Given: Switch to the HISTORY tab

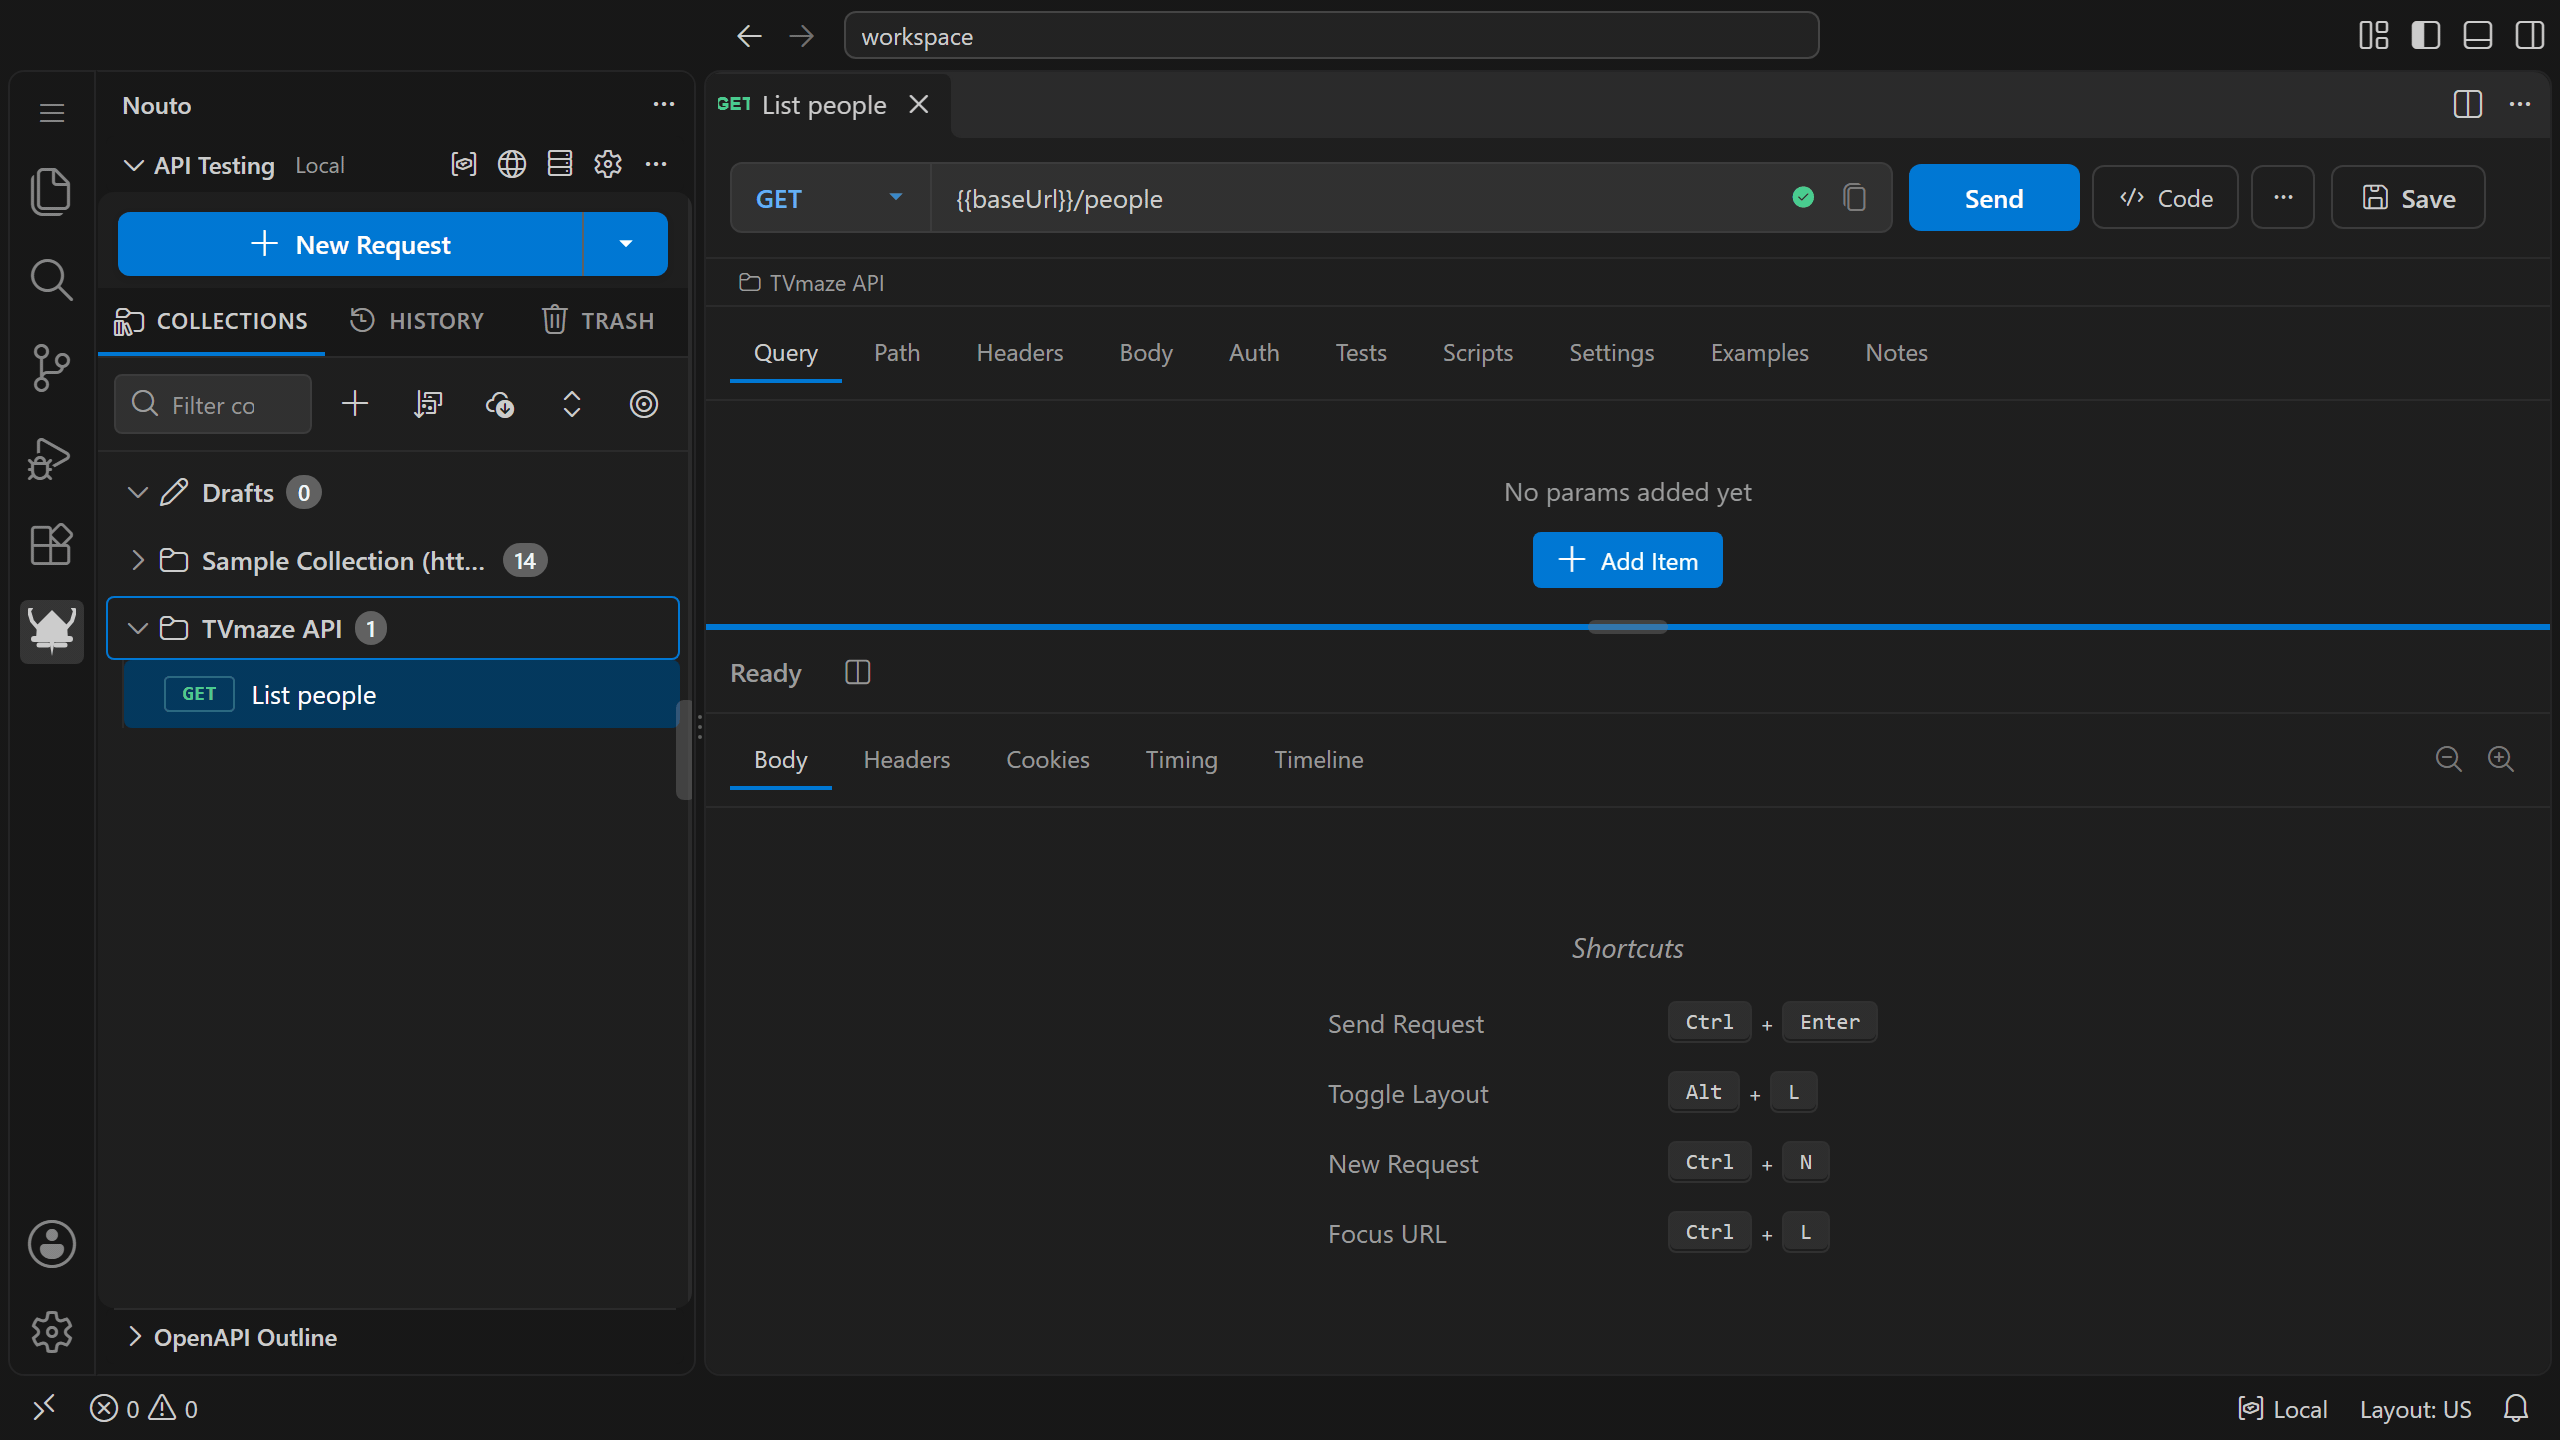Looking at the screenshot, I should click(417, 321).
